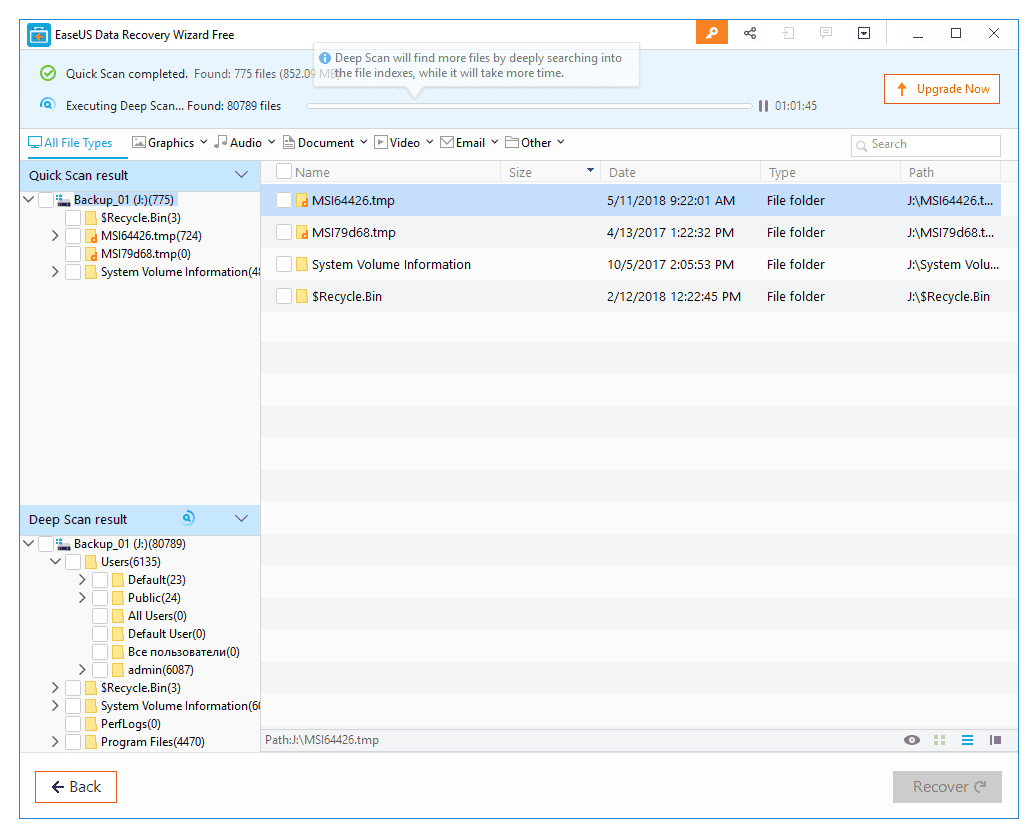Check the MSI64426.tmp row checkbox

[x=284, y=200]
